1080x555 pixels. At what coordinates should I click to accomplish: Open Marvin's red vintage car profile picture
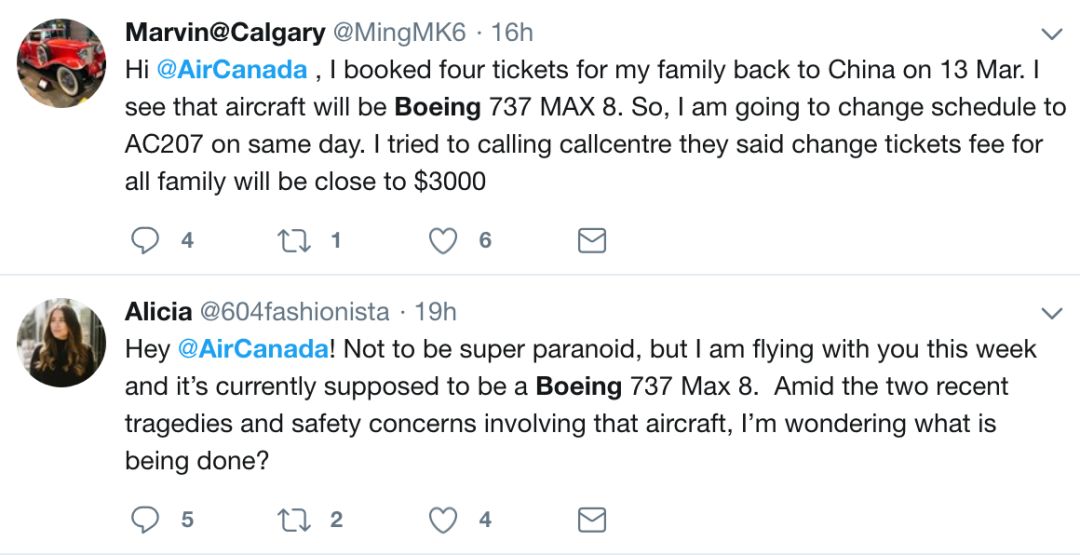tap(61, 62)
